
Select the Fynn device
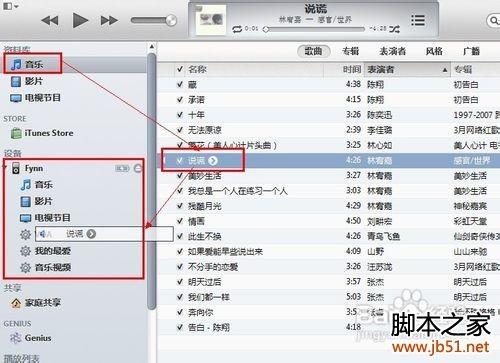click(x=33, y=168)
